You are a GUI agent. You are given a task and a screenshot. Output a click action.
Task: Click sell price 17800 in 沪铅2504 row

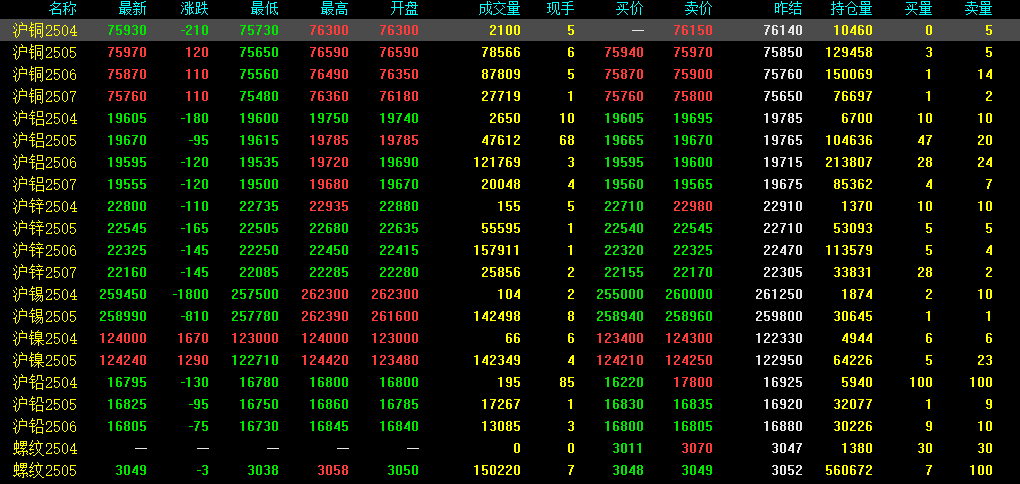point(693,383)
